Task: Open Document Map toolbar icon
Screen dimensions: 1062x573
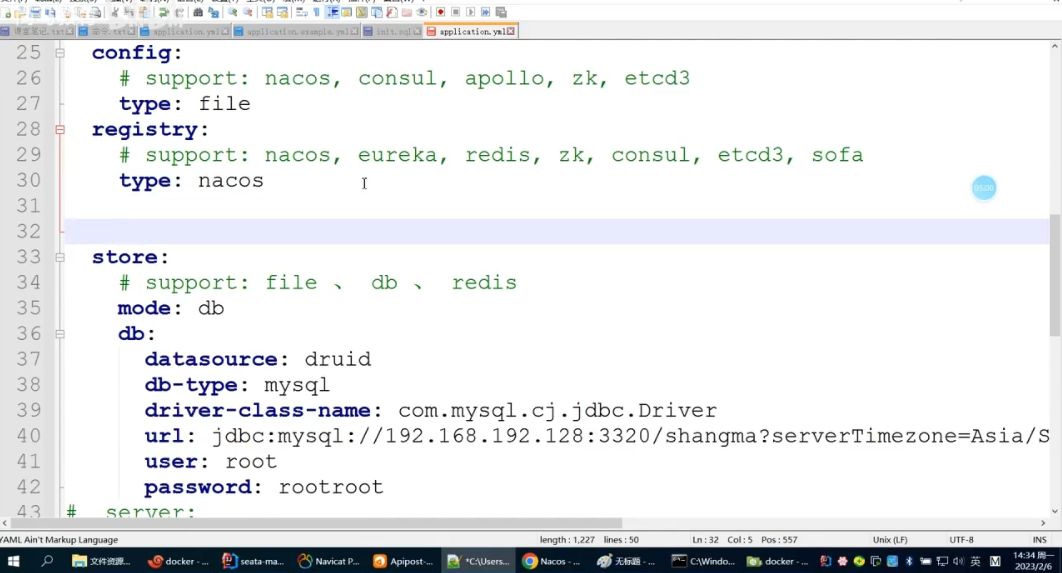Action: click(362, 12)
